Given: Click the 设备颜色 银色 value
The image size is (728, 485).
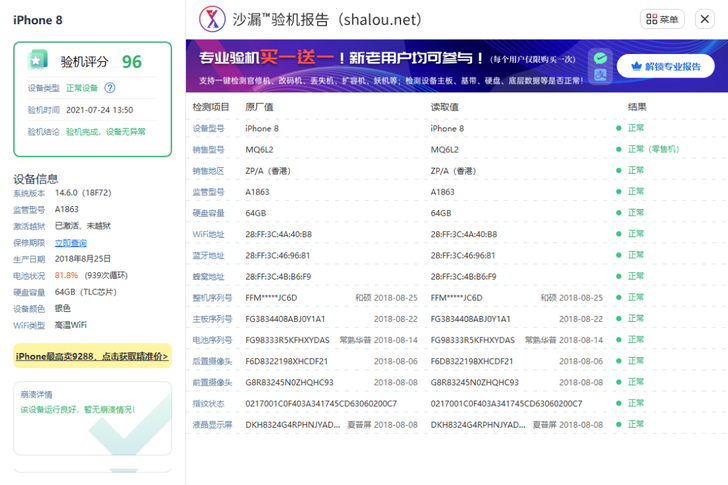Looking at the screenshot, I should (x=63, y=308).
